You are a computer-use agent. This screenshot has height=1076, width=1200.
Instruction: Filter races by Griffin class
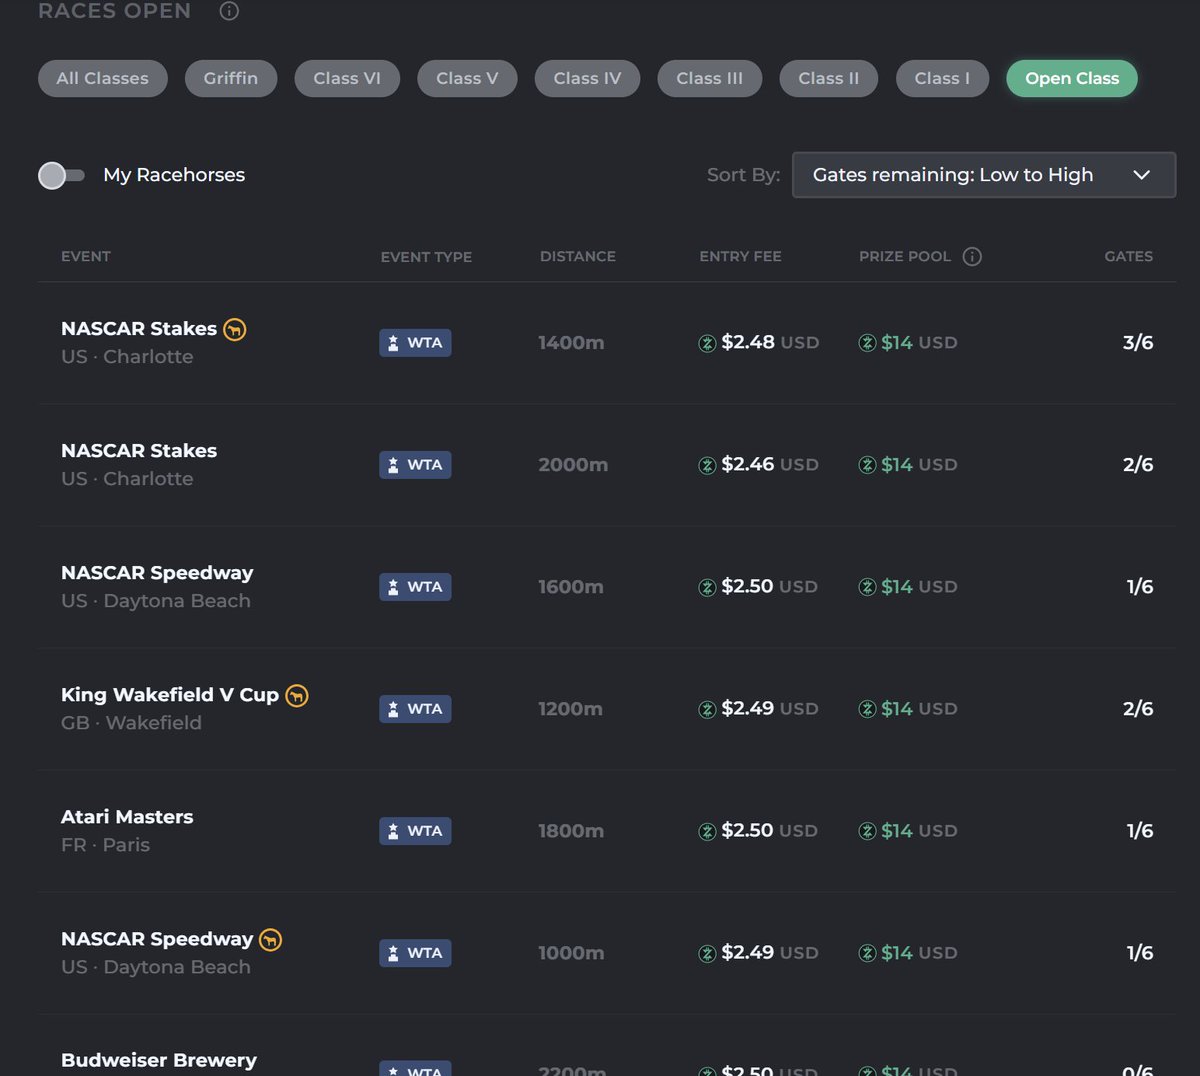pos(231,79)
